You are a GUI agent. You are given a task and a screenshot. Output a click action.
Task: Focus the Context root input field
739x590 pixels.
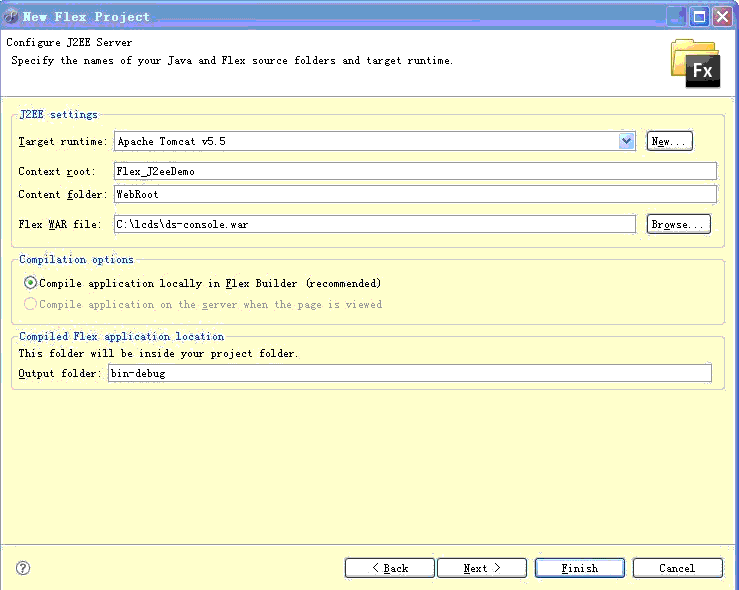415,171
